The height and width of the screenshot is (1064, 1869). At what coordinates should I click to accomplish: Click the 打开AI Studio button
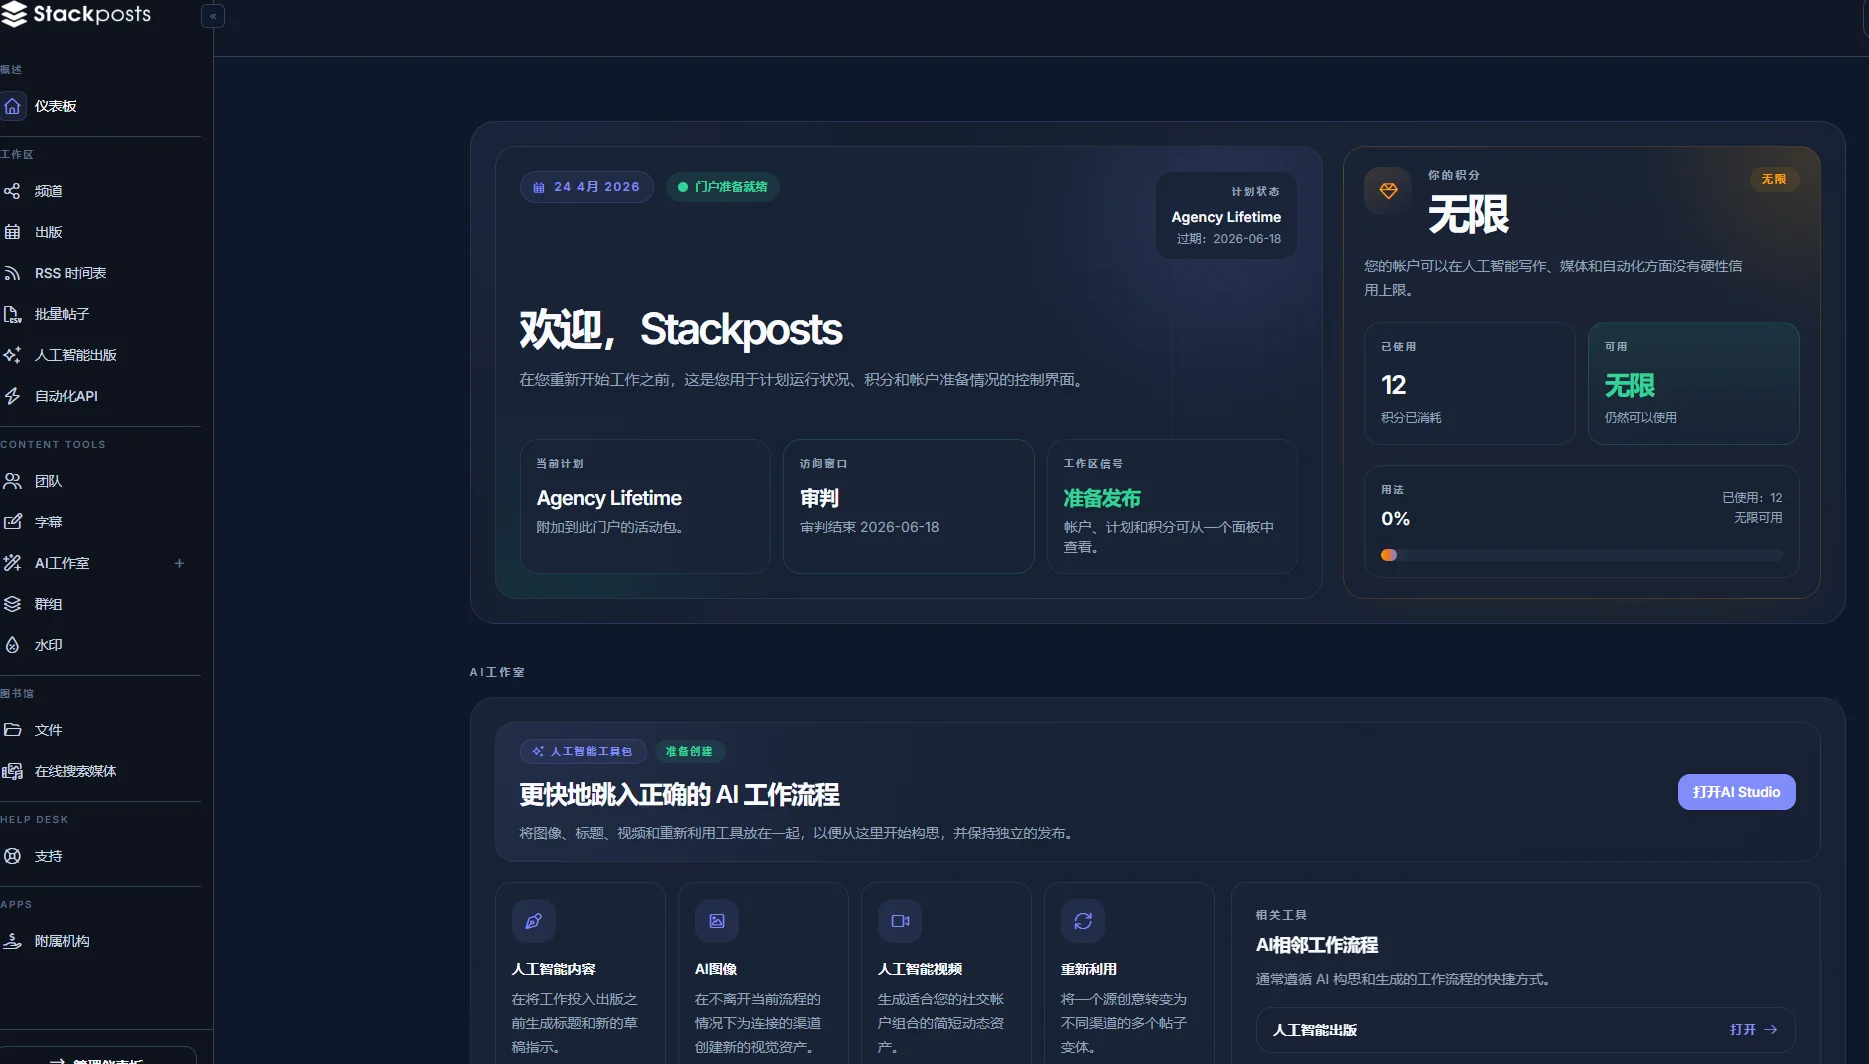(1736, 791)
